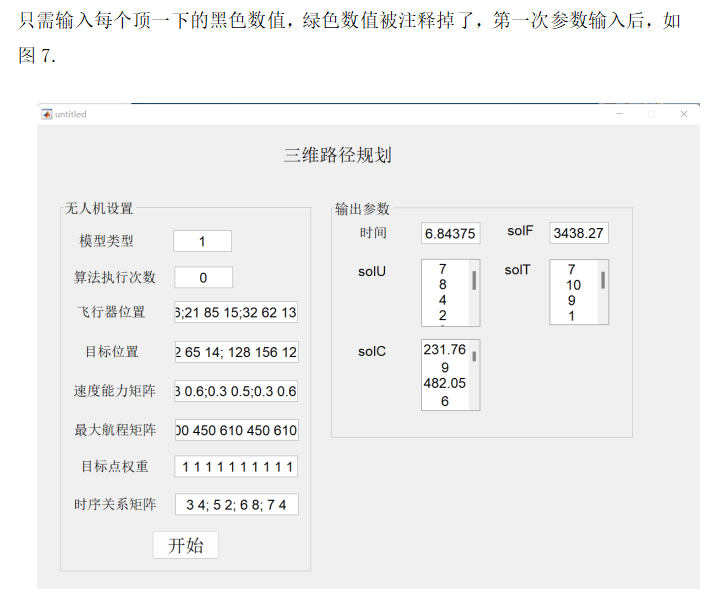Screen dimensions: 717x604
Task: Click the 目标点权重 label
Action: click(x=115, y=466)
